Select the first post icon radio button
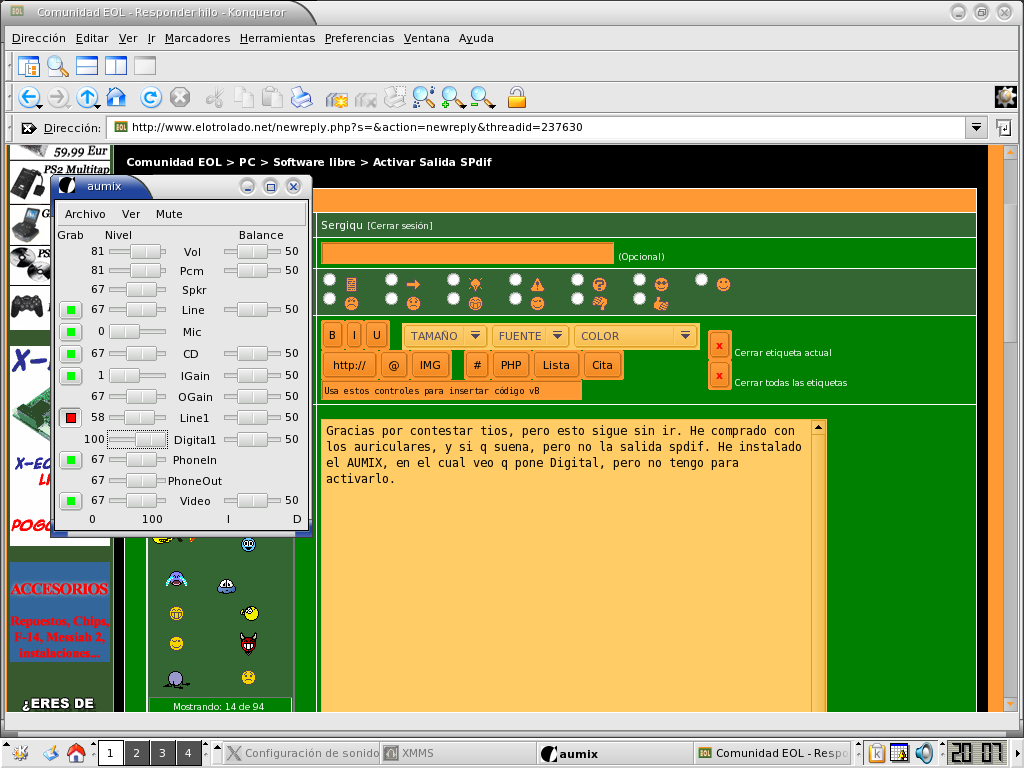 pyautogui.click(x=329, y=281)
